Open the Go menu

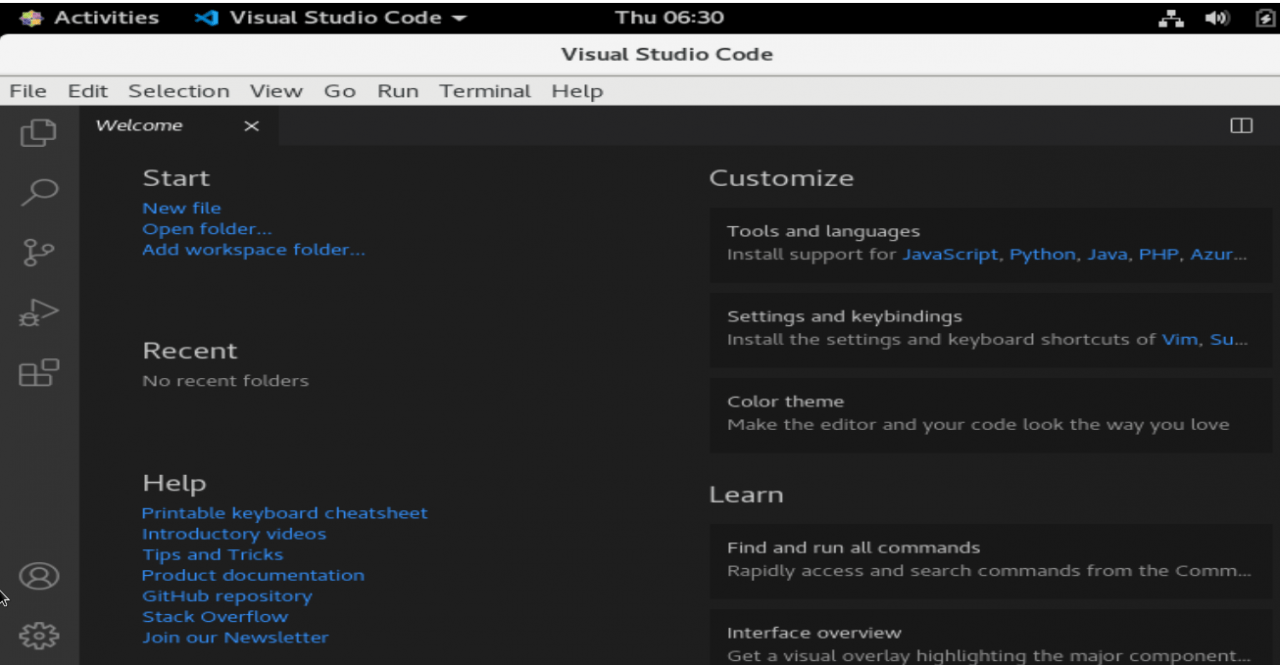coord(340,91)
